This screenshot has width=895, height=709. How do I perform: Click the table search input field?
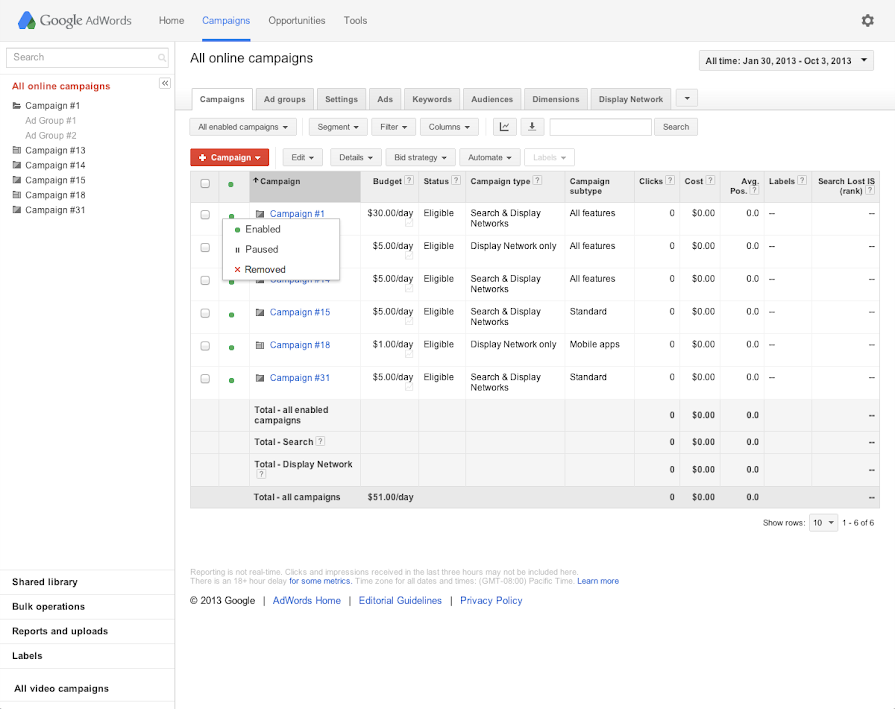click(600, 127)
